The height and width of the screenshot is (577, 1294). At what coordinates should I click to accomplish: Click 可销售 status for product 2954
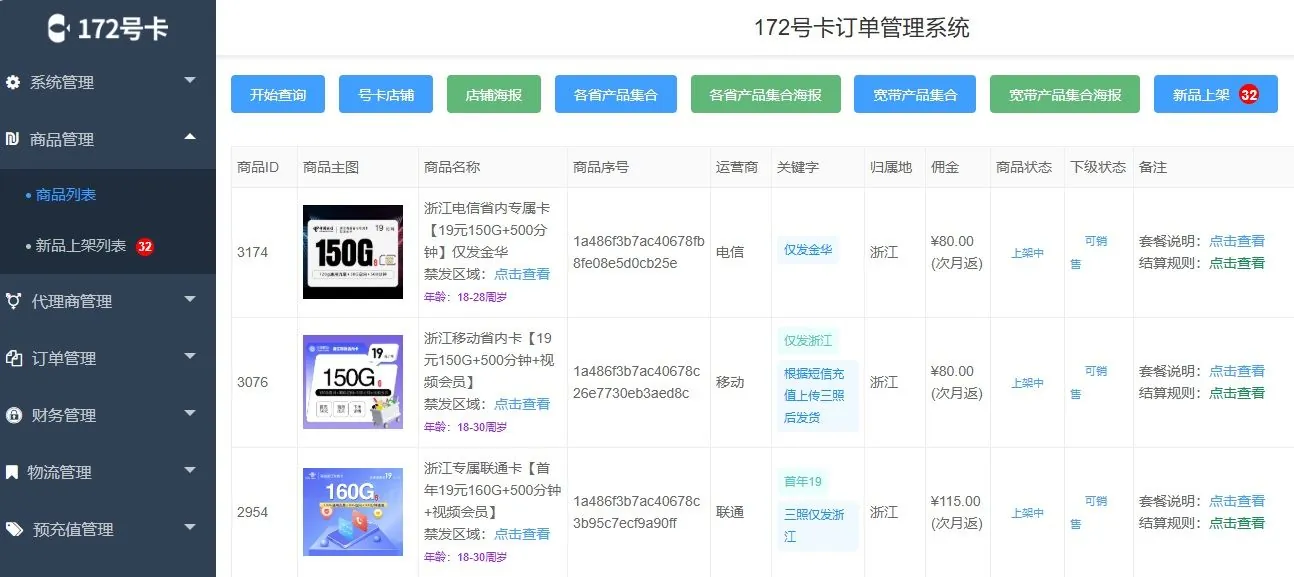pos(1091,512)
